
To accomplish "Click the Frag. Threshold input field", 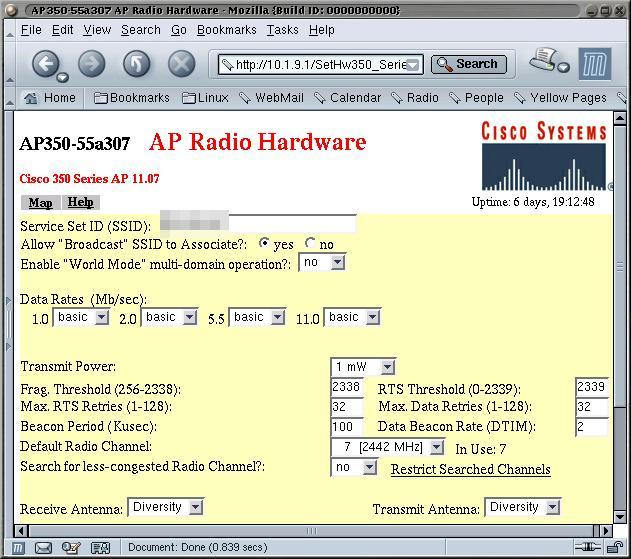I will [347, 387].
